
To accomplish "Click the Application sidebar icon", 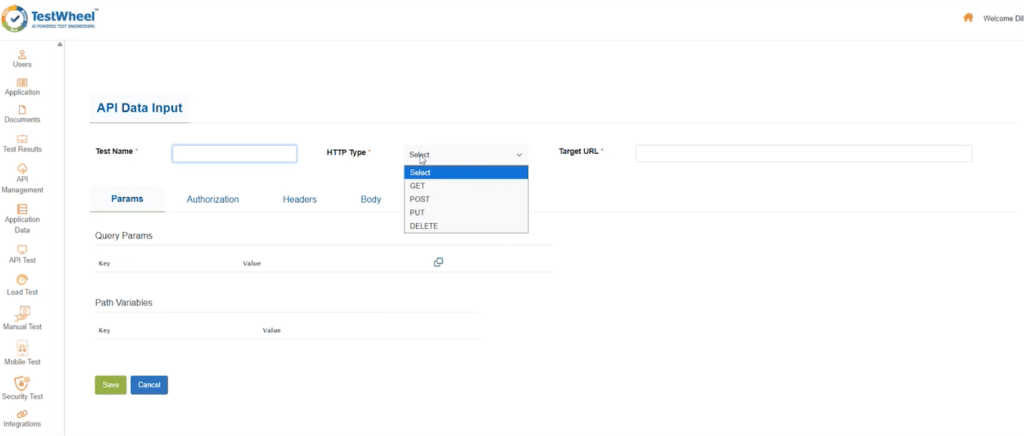I will tap(22, 82).
